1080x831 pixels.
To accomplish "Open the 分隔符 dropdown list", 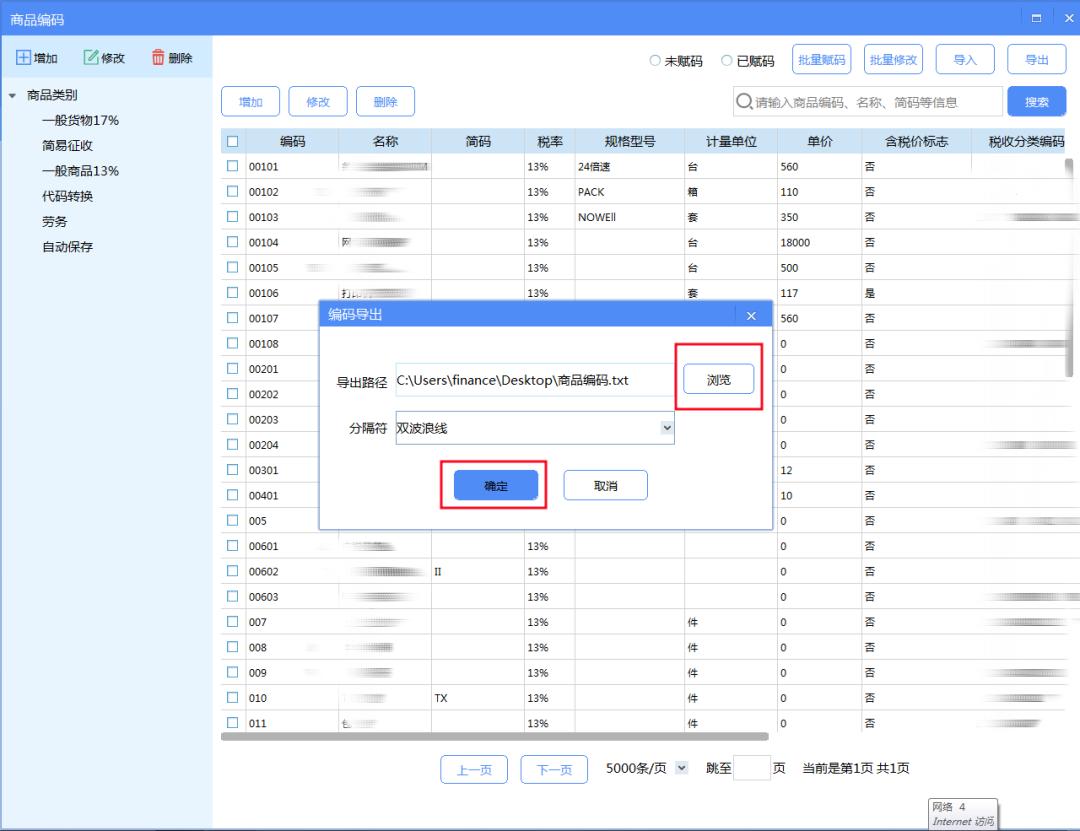I will pyautogui.click(x=667, y=428).
